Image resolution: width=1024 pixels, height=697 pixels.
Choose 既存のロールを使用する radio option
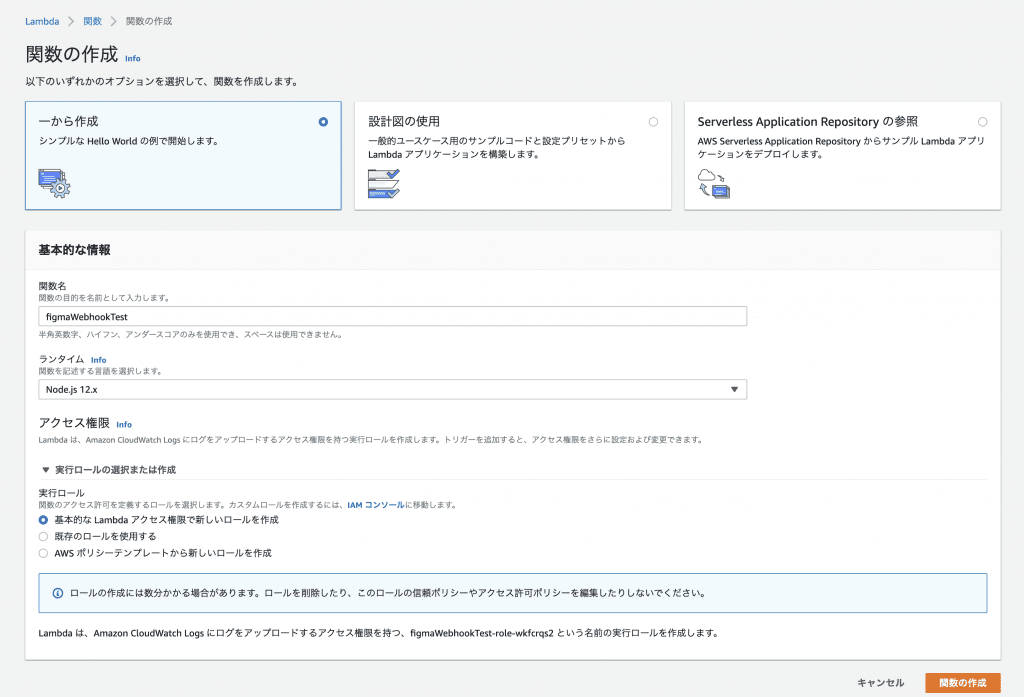tap(43, 536)
